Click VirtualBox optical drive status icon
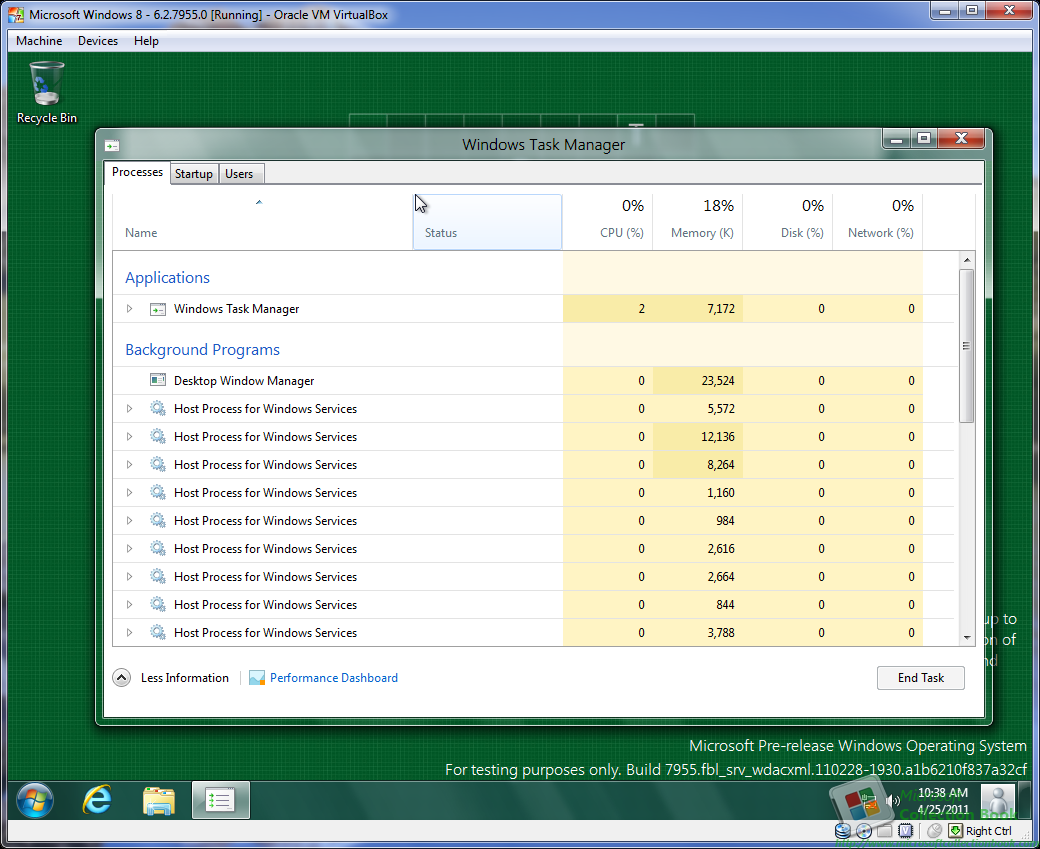This screenshot has width=1040, height=849. pyautogui.click(x=864, y=830)
